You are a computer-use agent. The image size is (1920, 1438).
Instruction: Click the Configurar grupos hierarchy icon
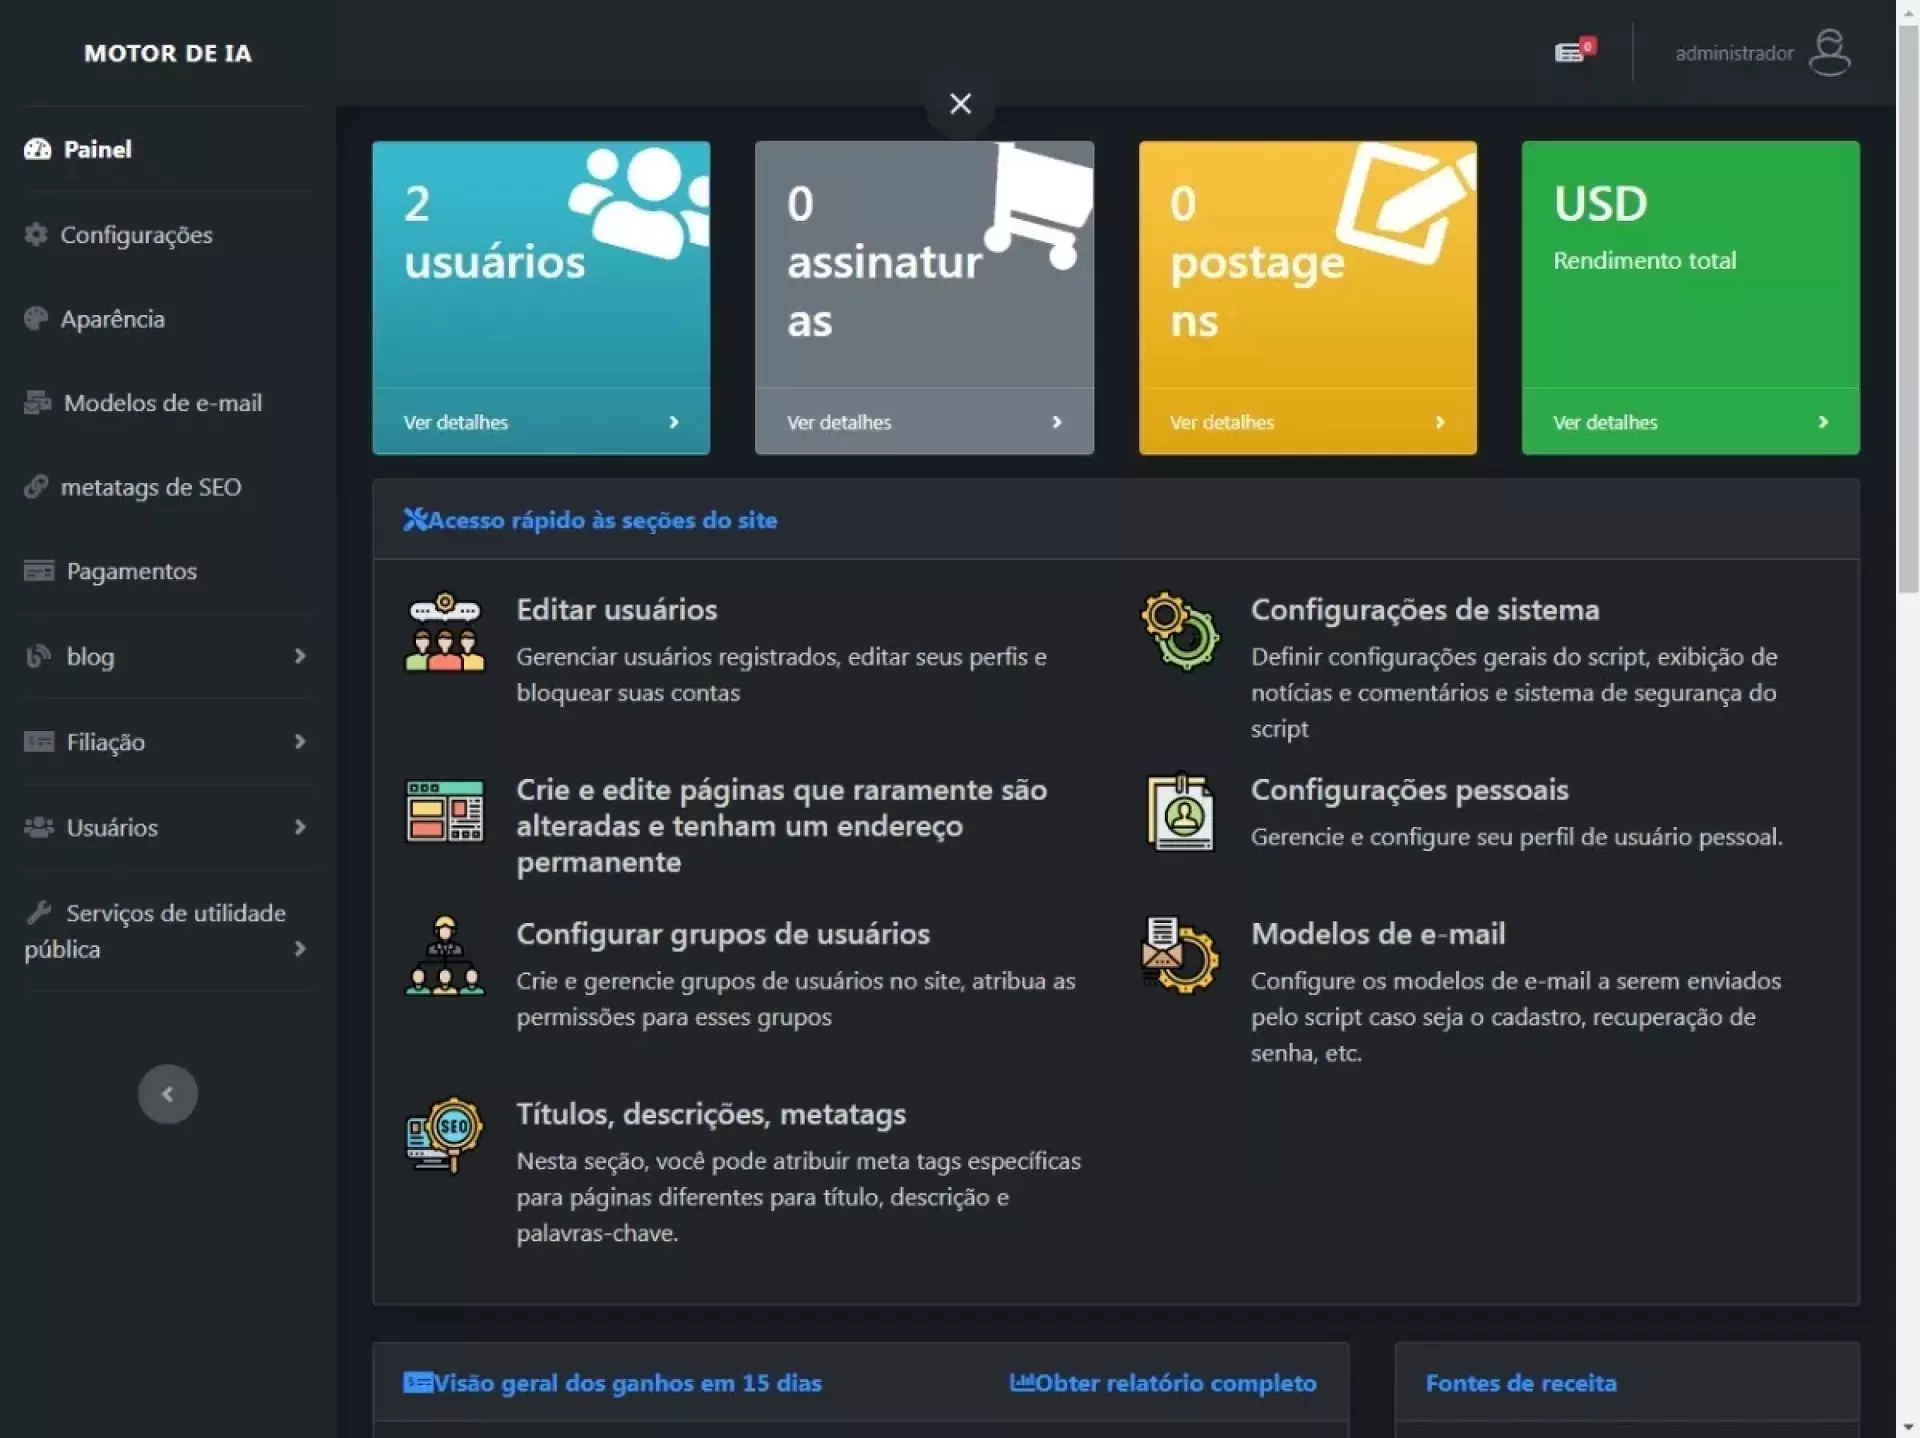point(444,956)
